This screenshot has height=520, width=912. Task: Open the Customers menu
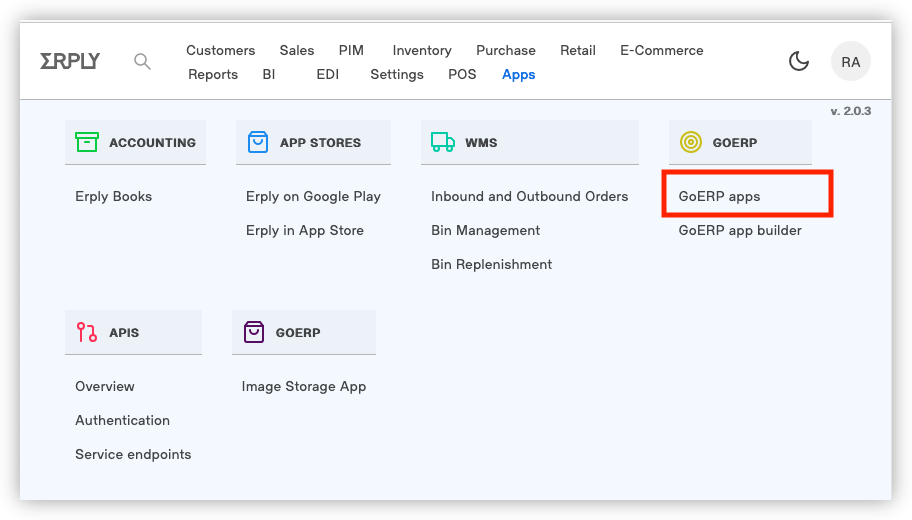pyautogui.click(x=220, y=51)
